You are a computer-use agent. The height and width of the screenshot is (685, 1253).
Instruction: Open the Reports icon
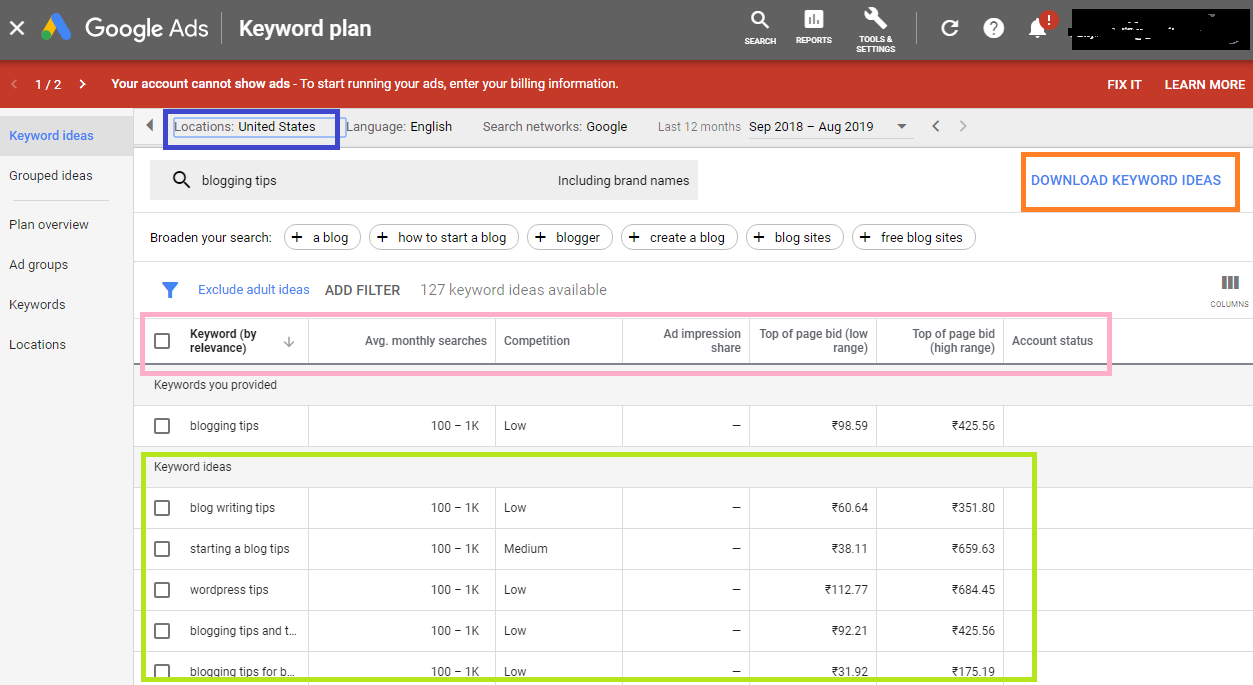coord(814,28)
